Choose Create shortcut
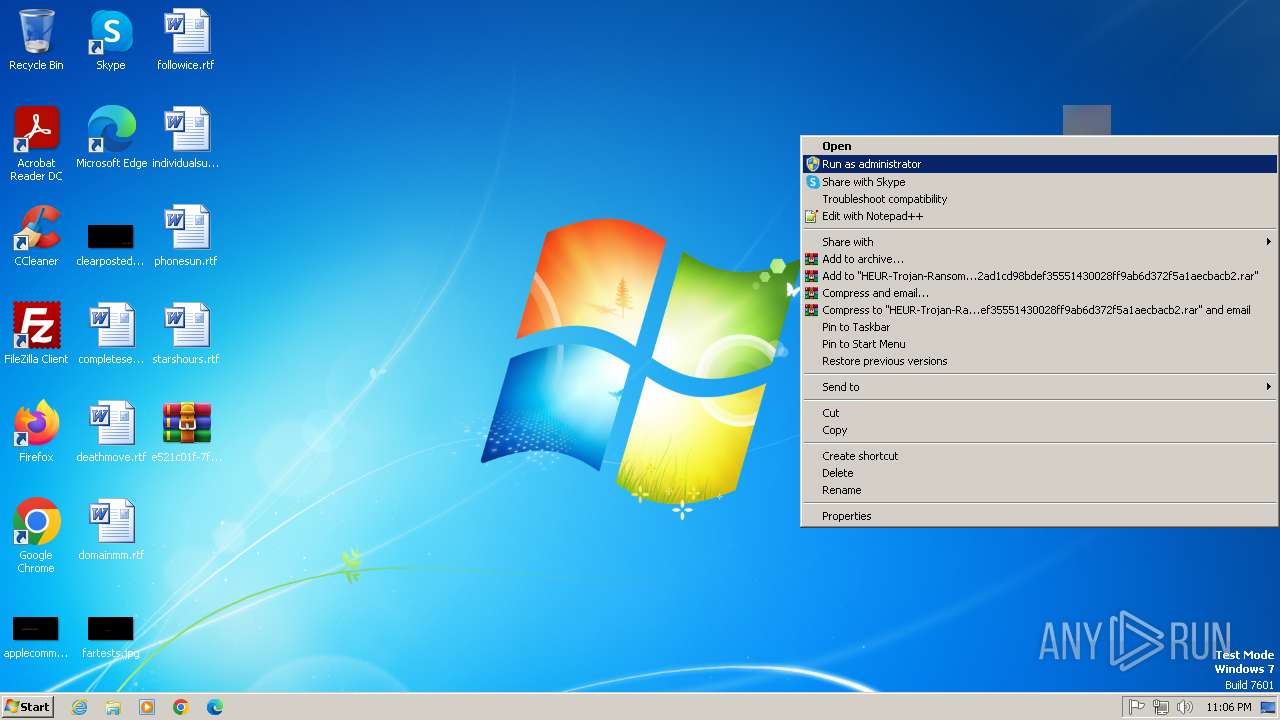Viewport: 1280px width, 720px height. coord(1040,456)
